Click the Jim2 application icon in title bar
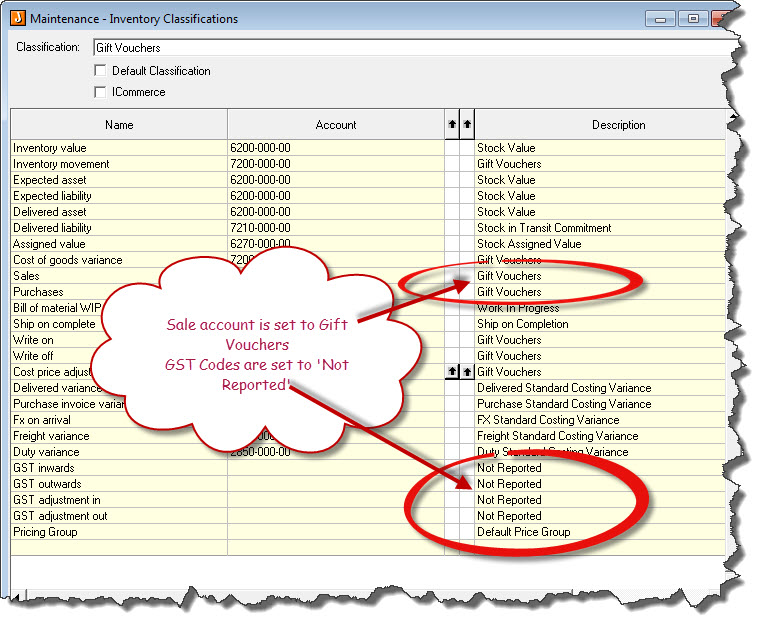This screenshot has height=631, width=767. [x=18, y=18]
